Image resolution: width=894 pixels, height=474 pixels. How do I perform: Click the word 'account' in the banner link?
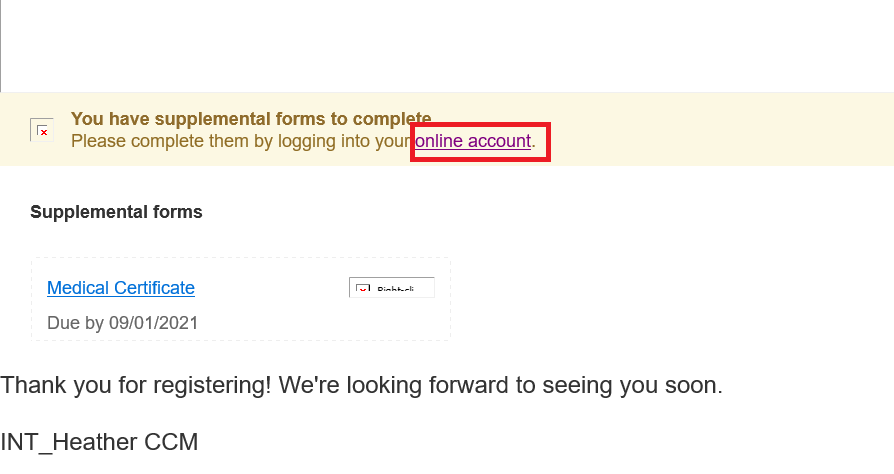pyautogui.click(x=499, y=141)
